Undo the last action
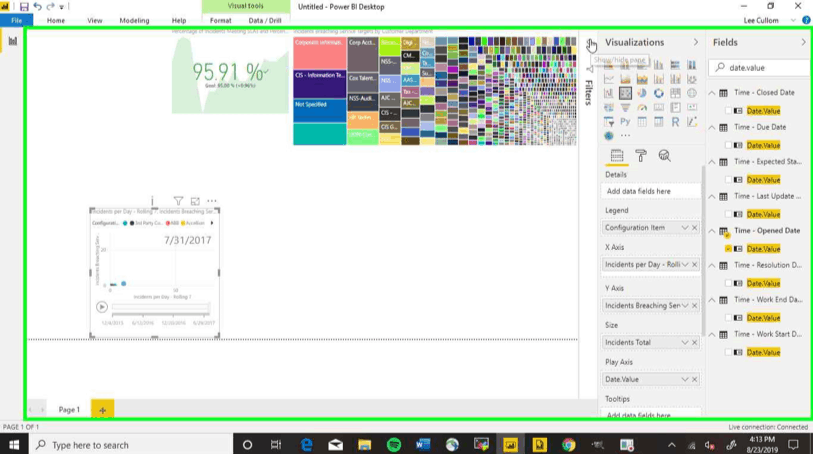The image size is (815, 454). (37, 7)
